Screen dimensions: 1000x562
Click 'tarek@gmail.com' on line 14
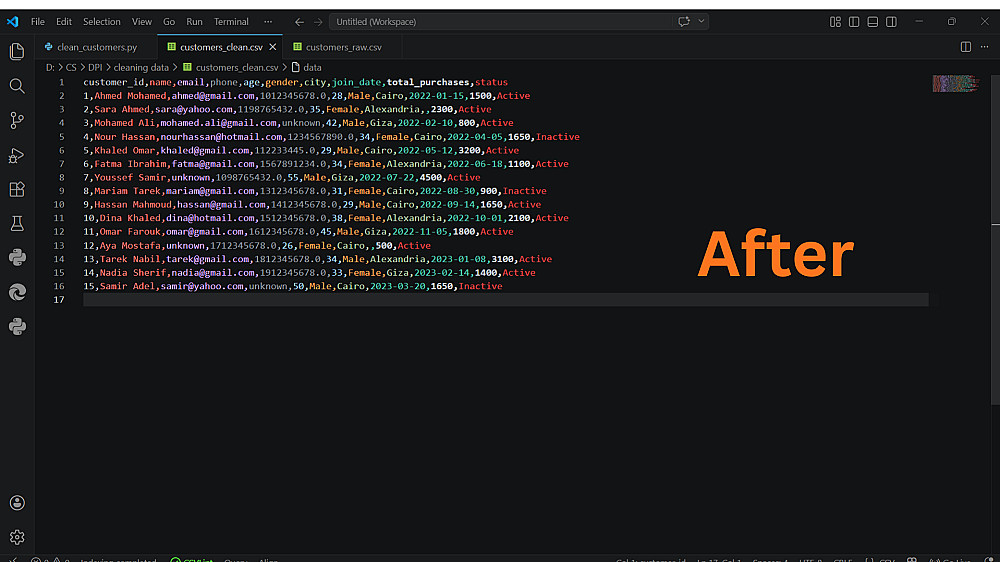coord(208,259)
